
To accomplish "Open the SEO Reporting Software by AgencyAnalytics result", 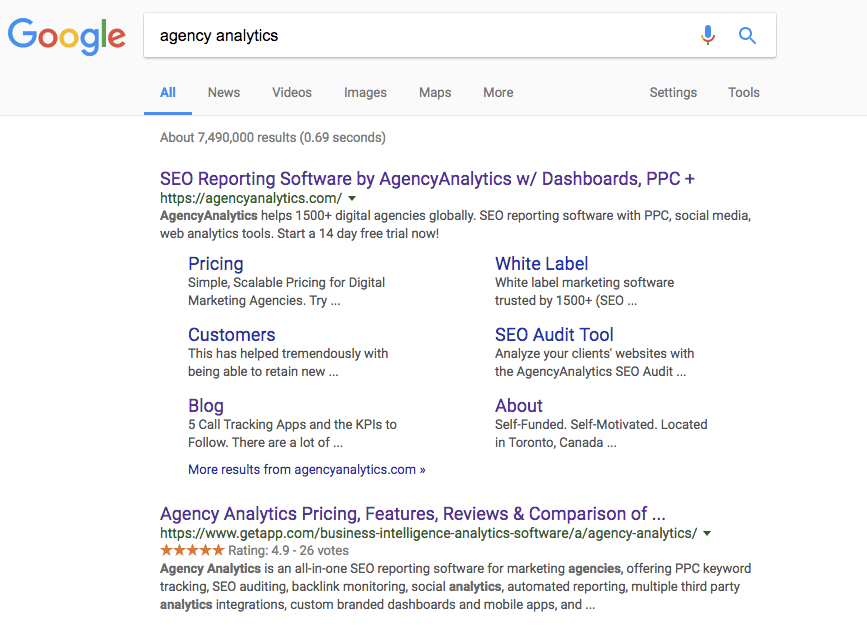I will pos(427,179).
